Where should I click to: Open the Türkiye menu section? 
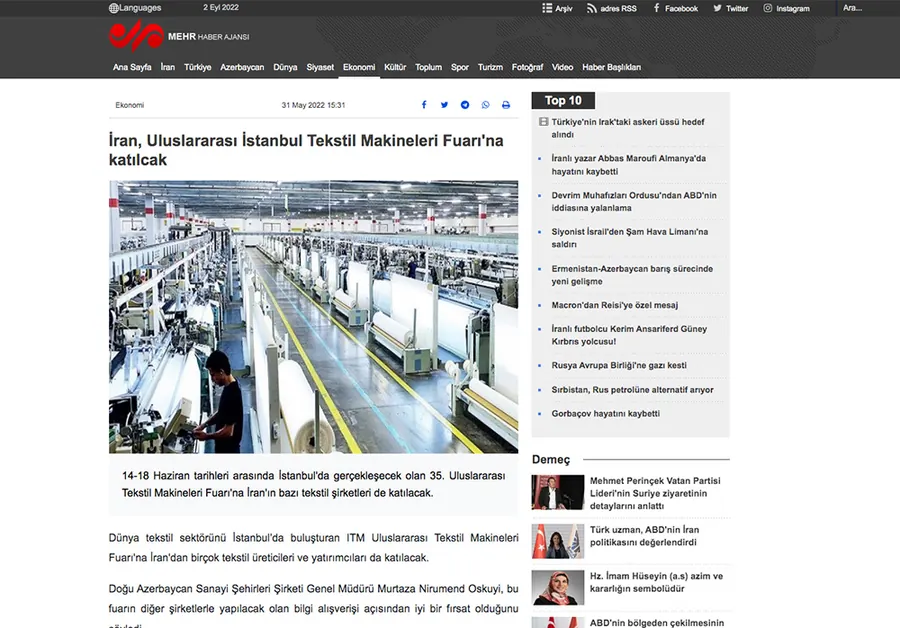(197, 67)
